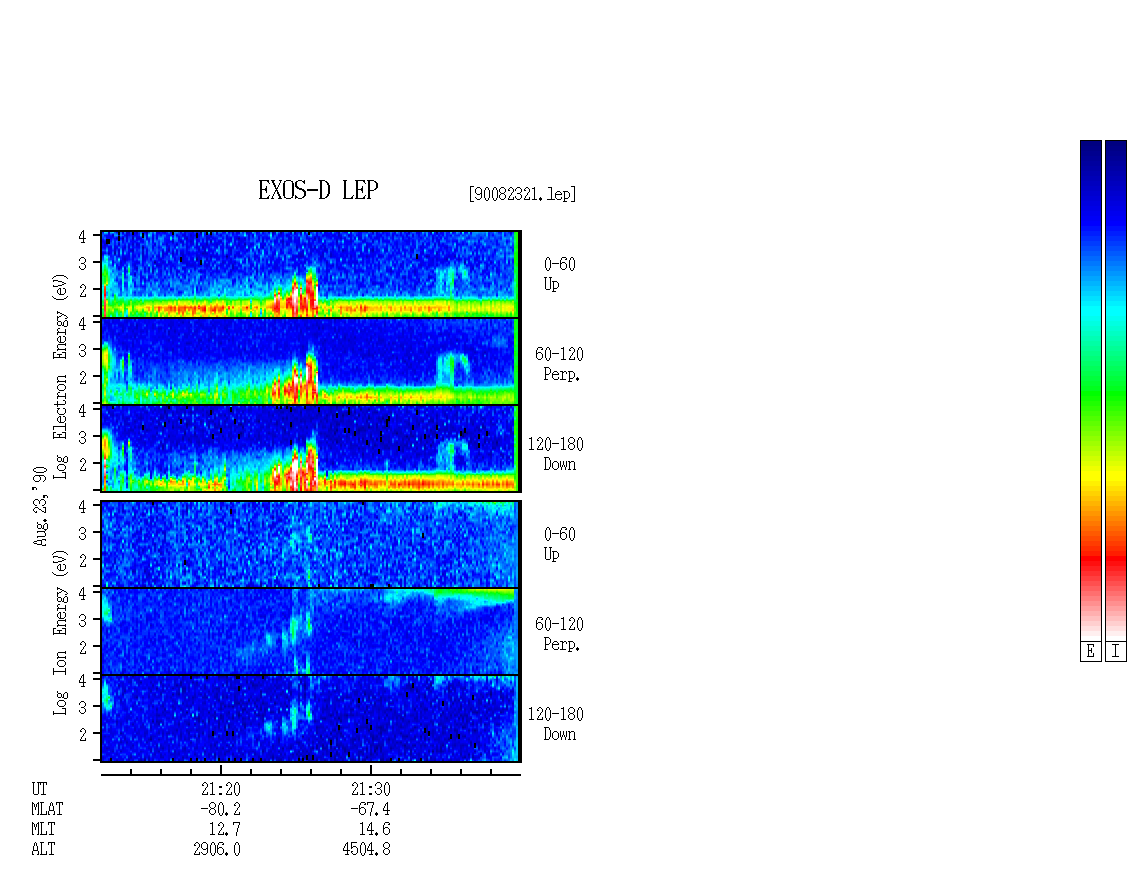This screenshot has height=875, width=1130.
Task: Click the ALT row label
Action: point(43,850)
